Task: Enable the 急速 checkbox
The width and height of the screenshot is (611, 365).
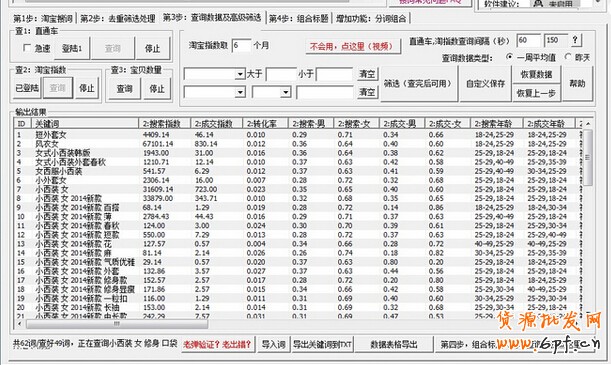Action: point(27,48)
